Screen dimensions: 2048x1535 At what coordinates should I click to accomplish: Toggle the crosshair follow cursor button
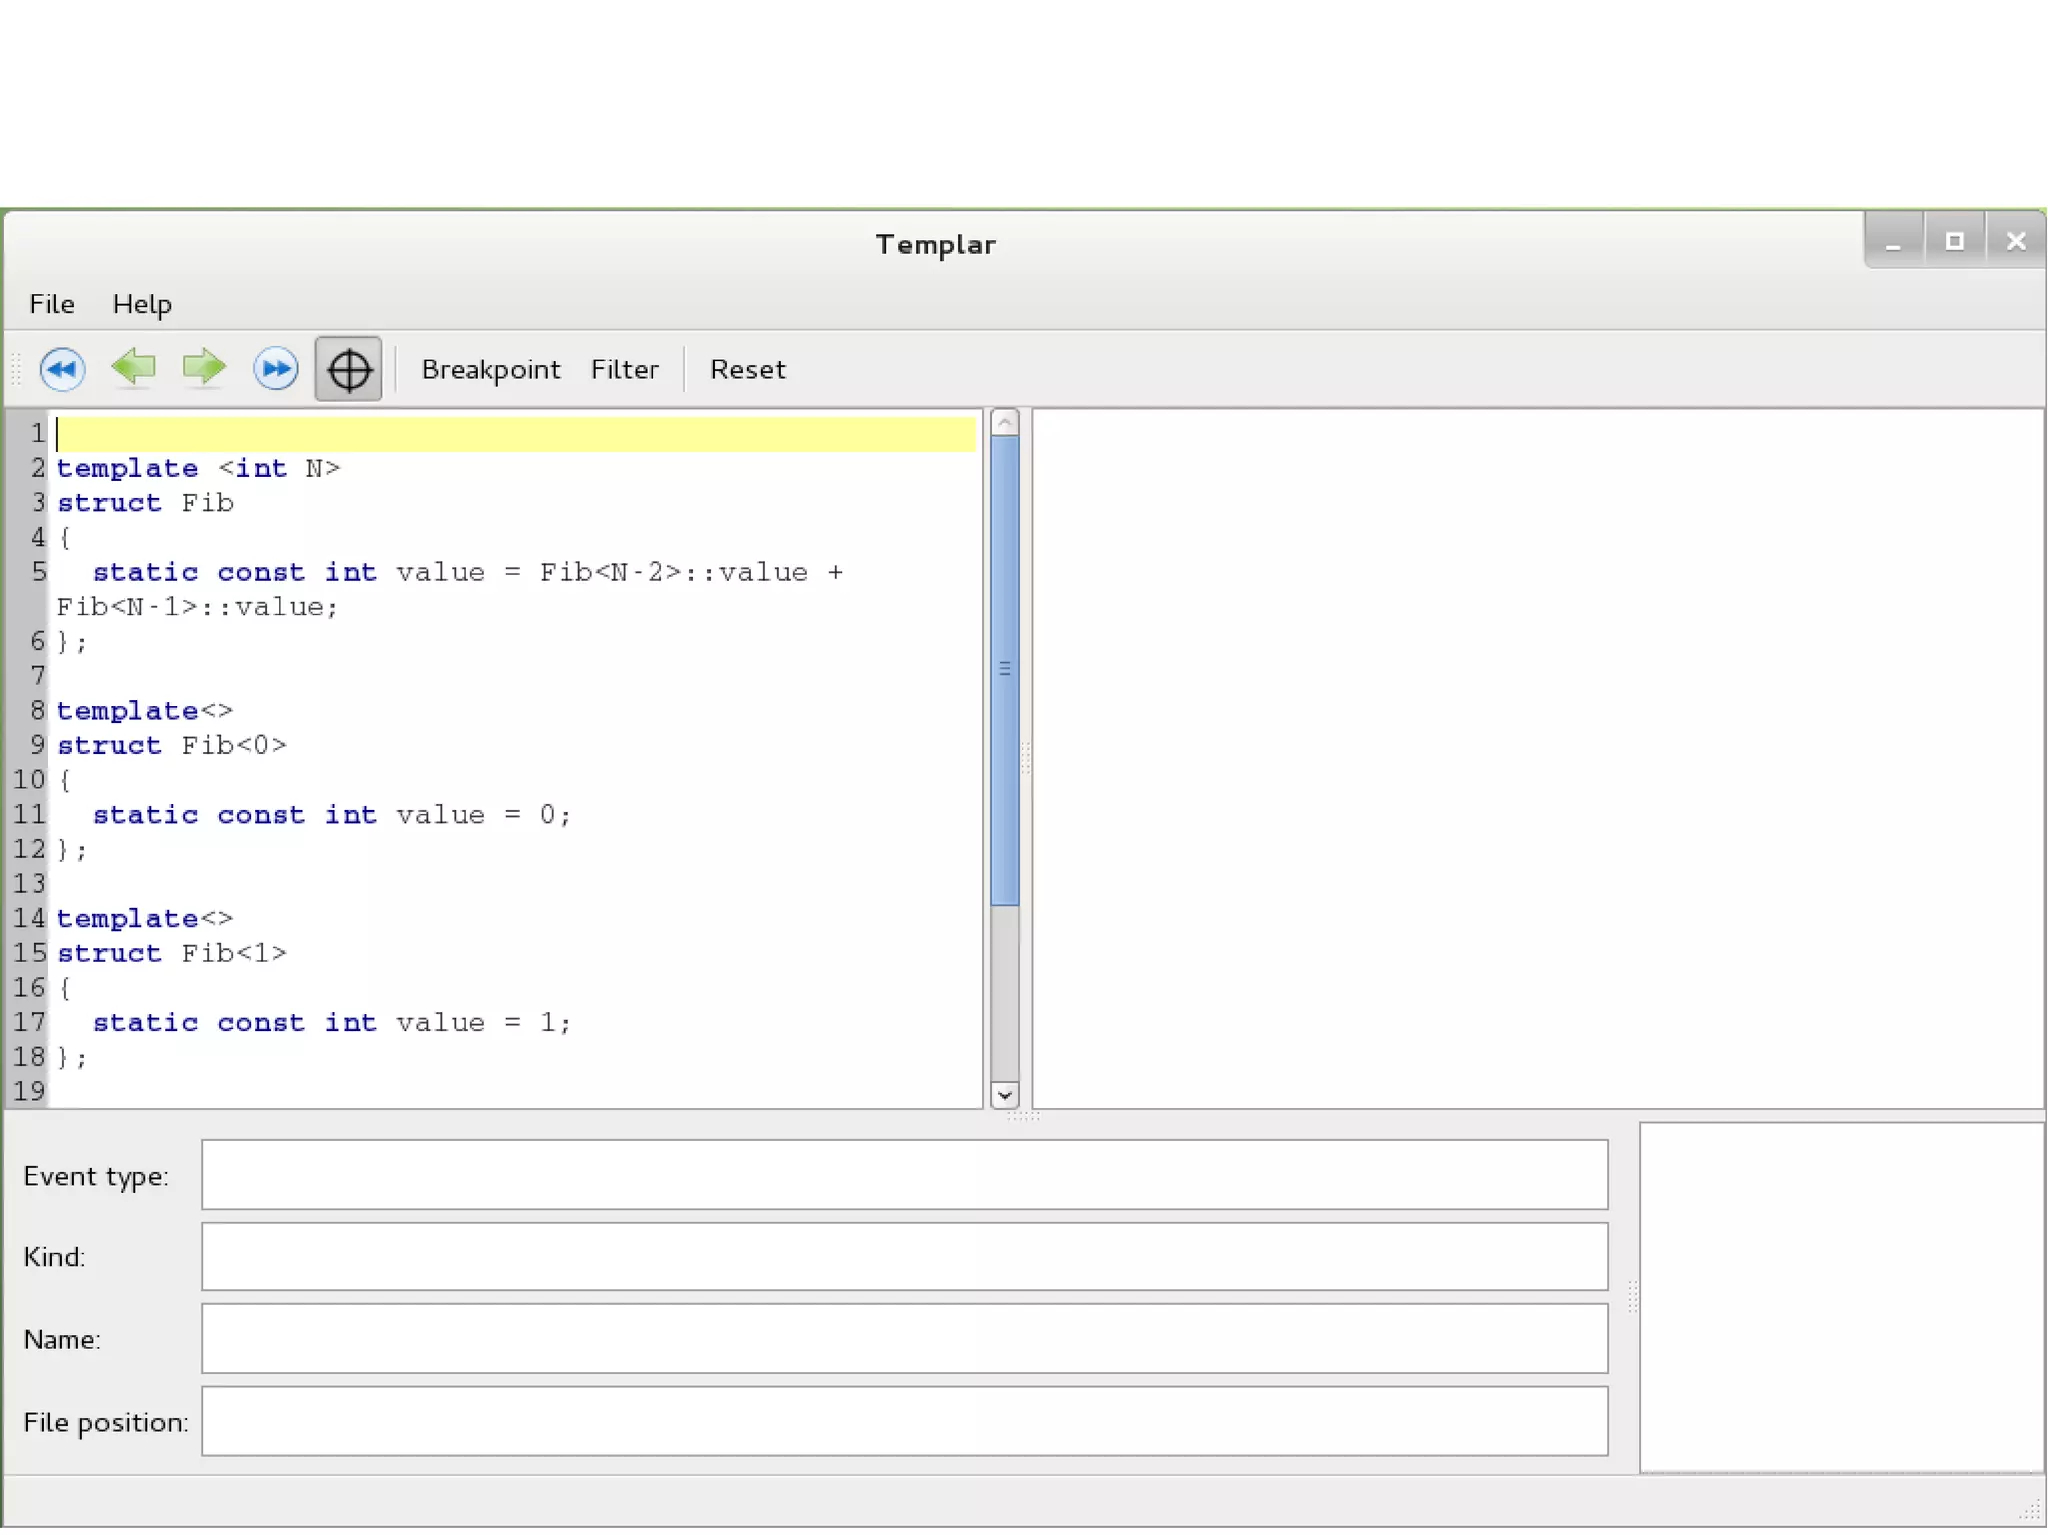coord(348,369)
